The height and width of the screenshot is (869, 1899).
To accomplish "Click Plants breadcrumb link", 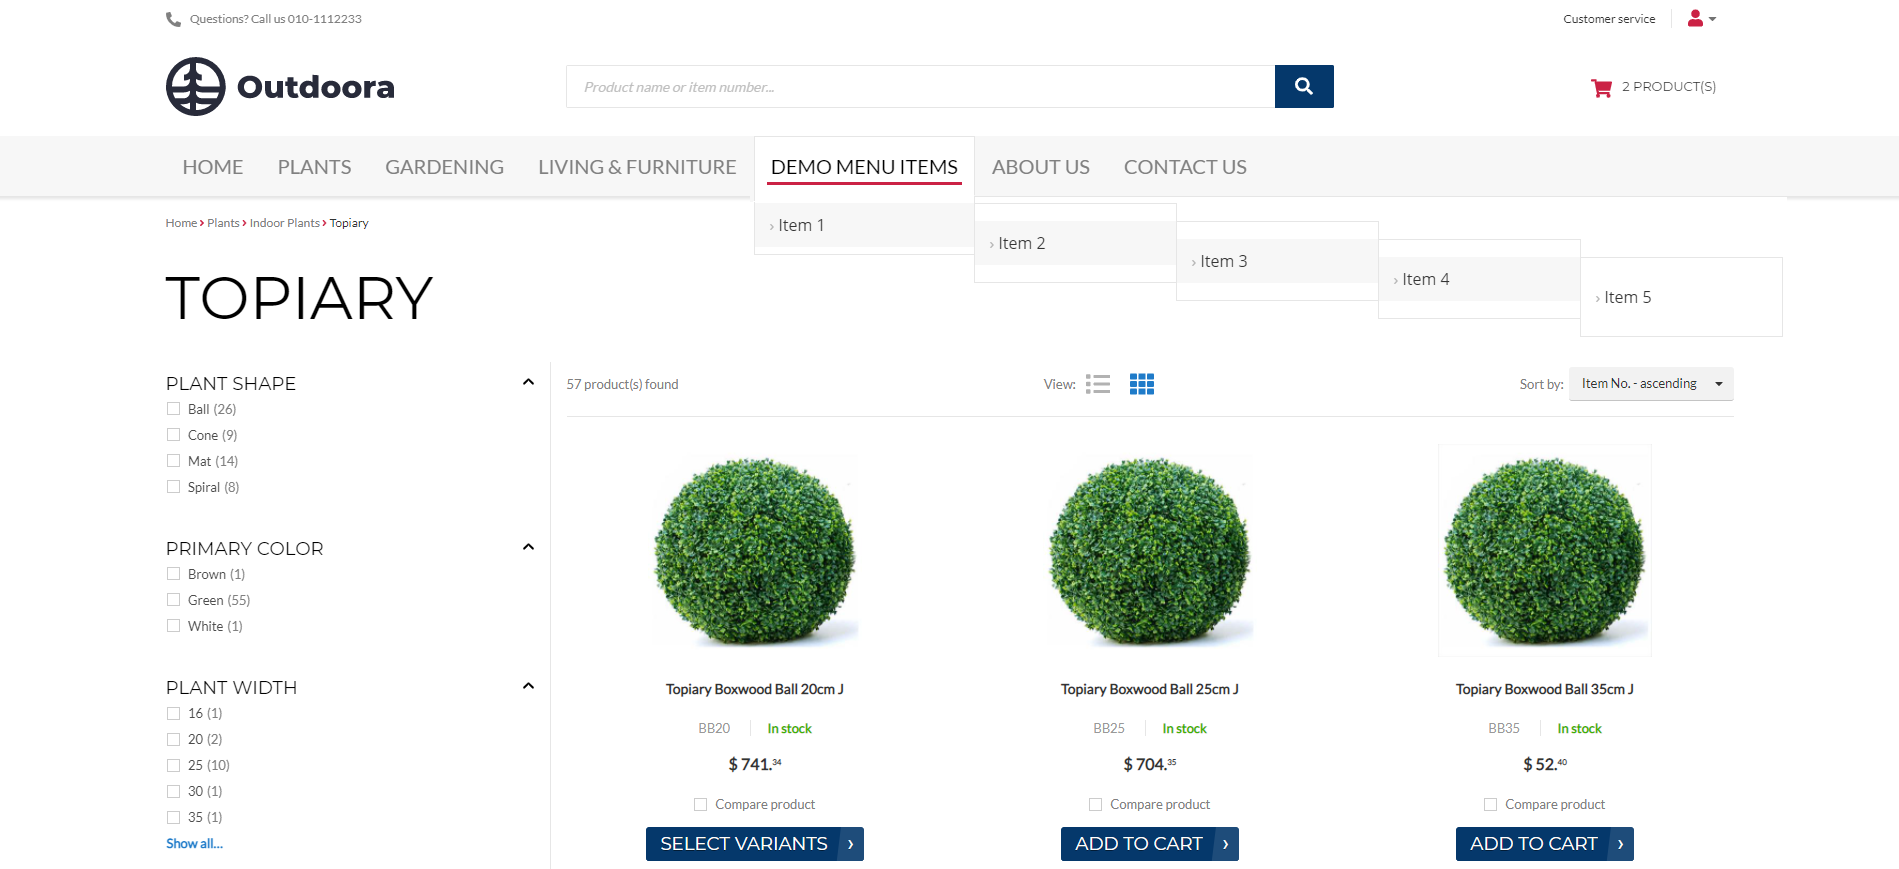I will point(223,223).
